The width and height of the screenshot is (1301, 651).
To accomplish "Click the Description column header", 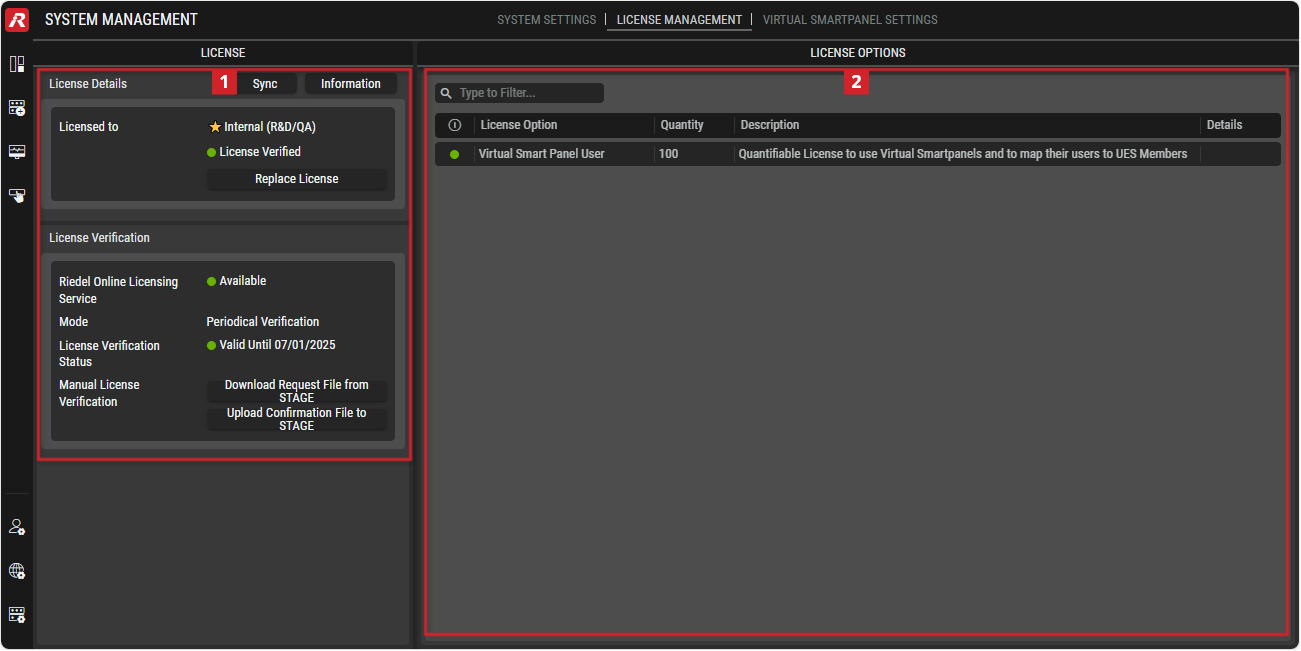I will click(770, 125).
